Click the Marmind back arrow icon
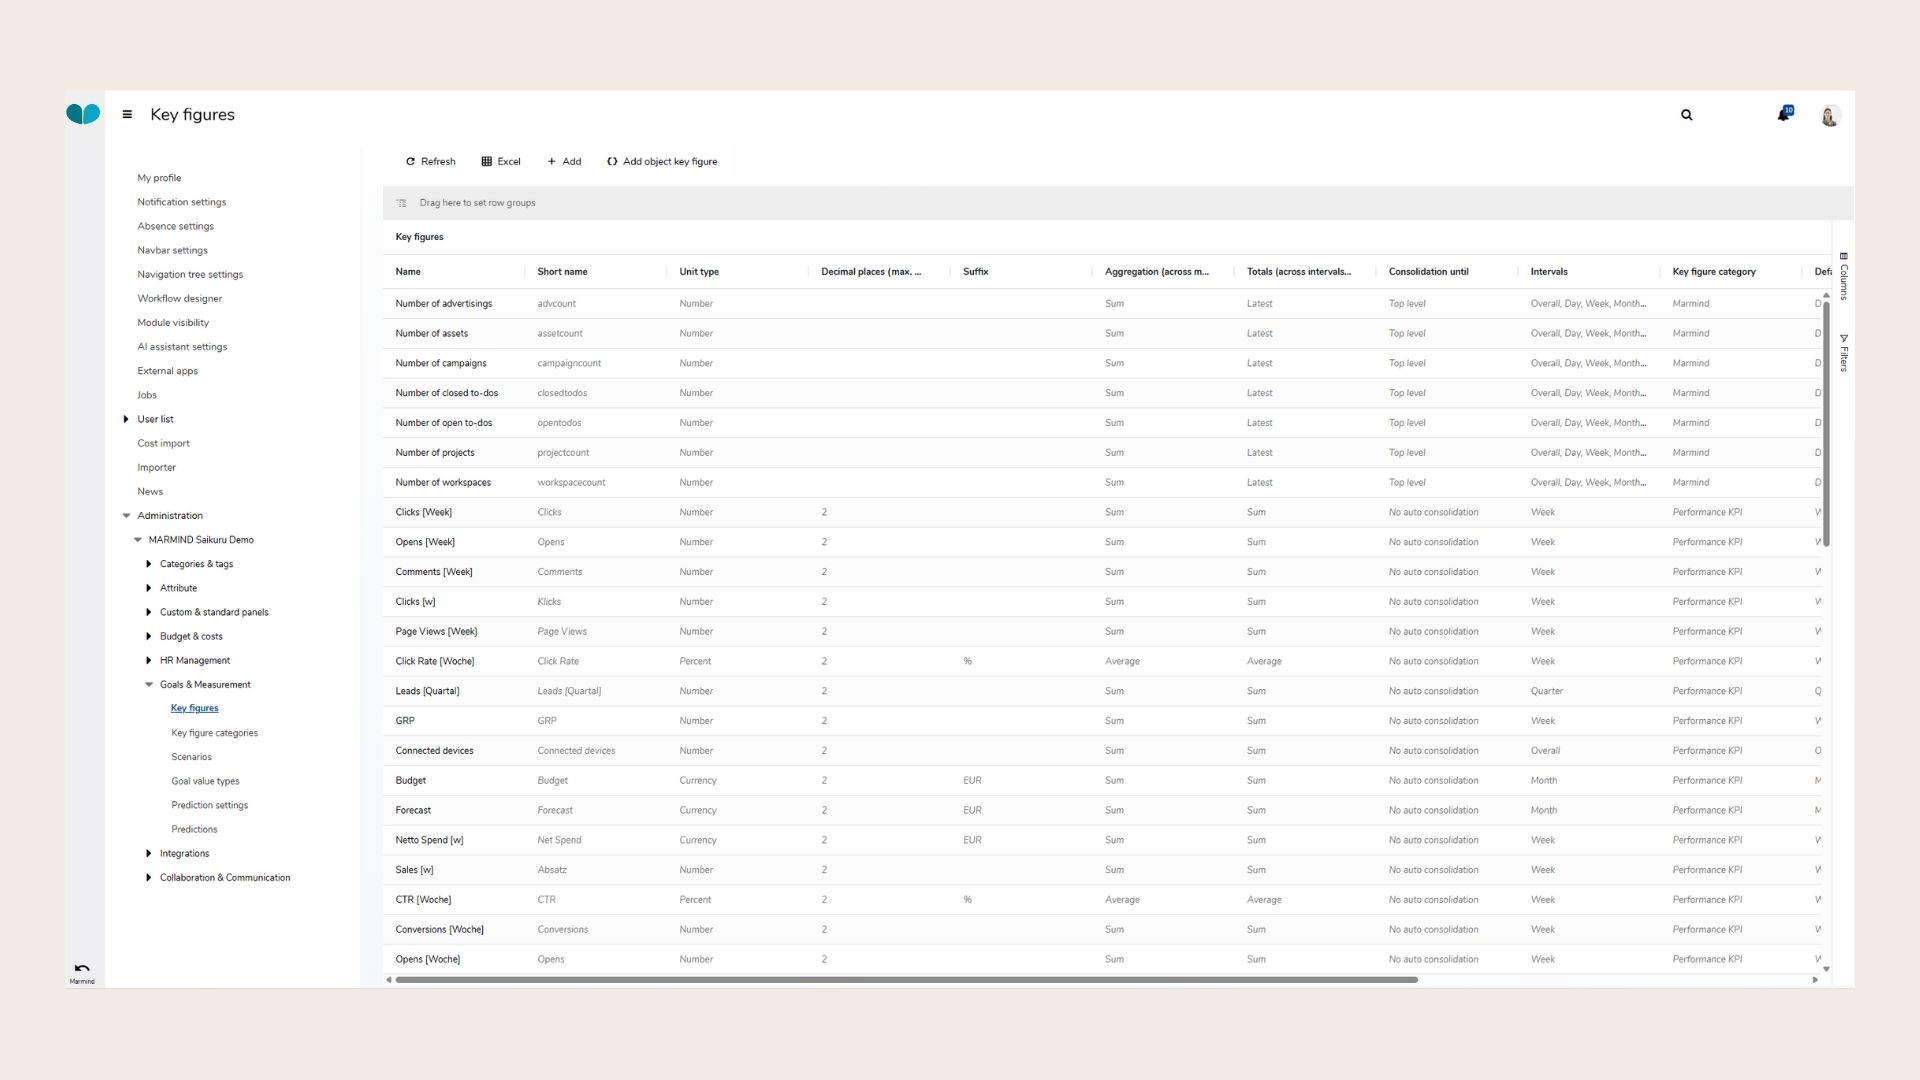The height and width of the screenshot is (1080, 1920). point(82,968)
